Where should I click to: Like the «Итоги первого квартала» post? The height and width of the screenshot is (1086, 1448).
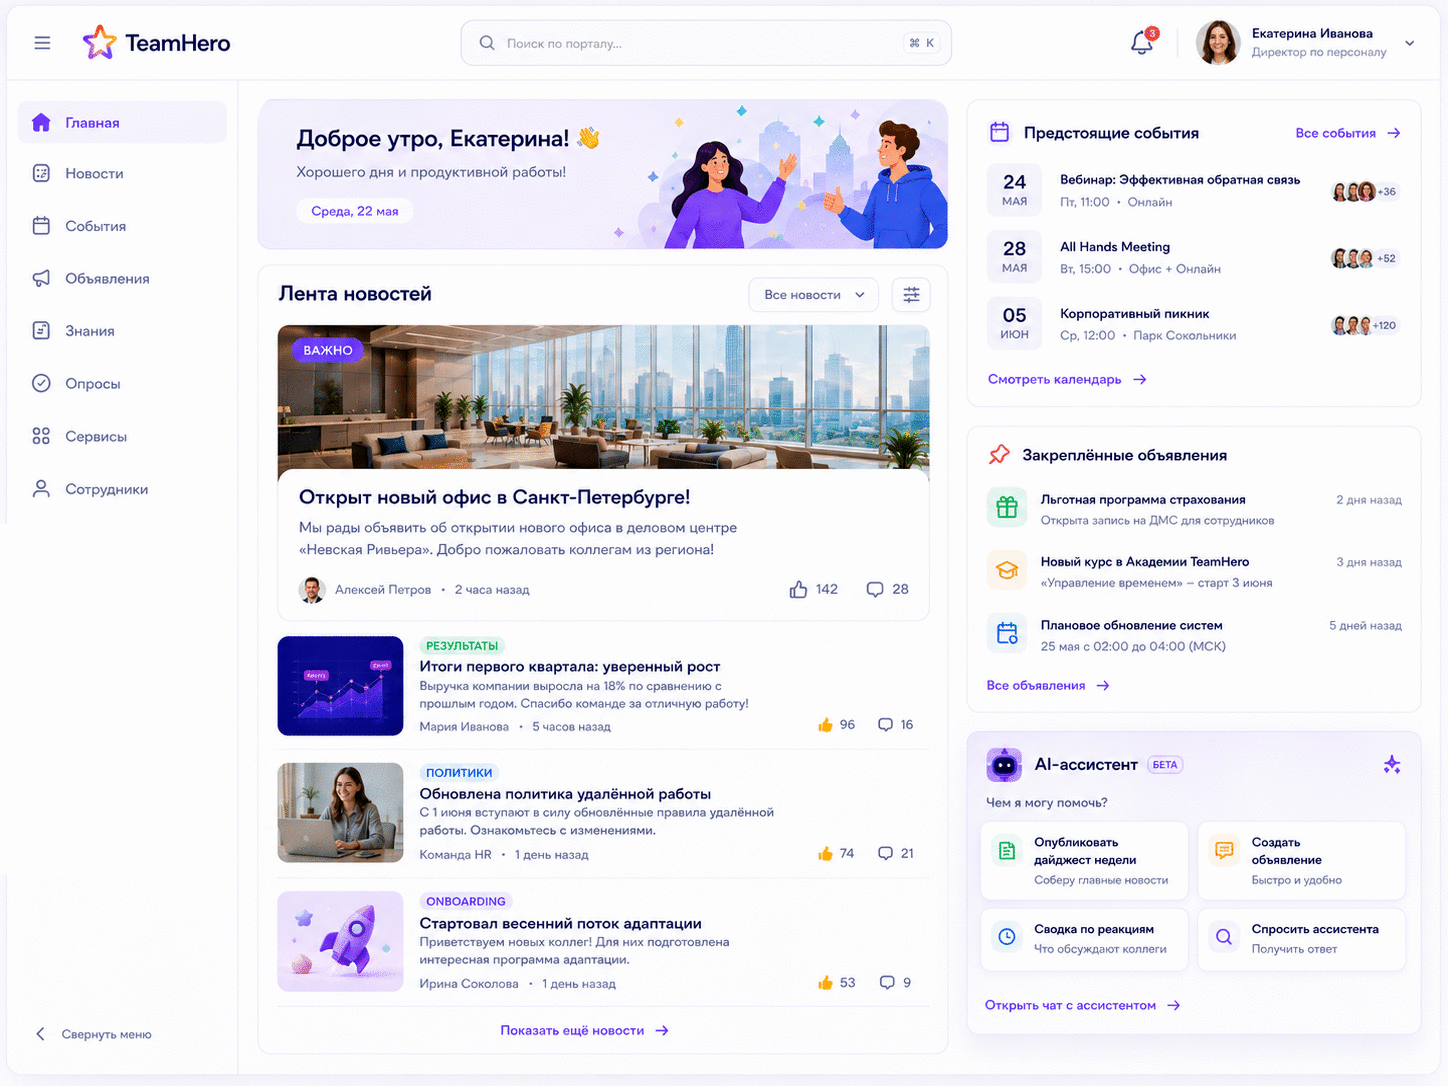coord(825,725)
